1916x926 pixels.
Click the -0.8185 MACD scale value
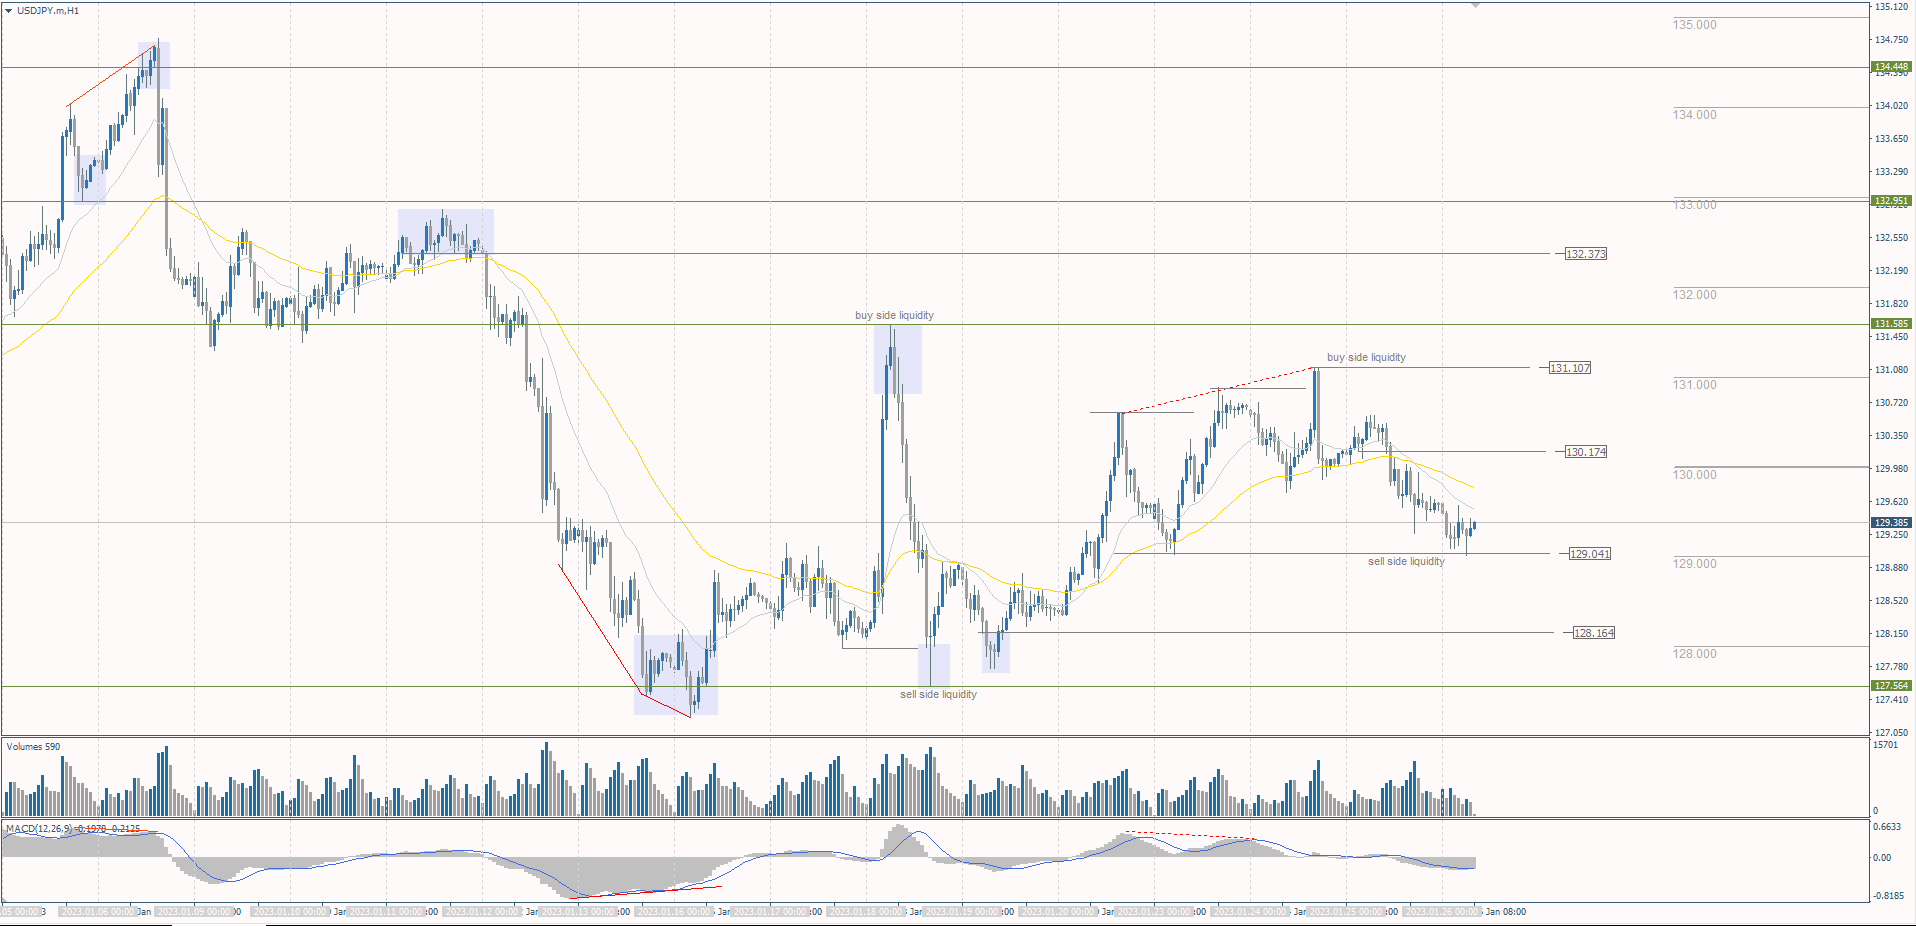[x=1888, y=896]
